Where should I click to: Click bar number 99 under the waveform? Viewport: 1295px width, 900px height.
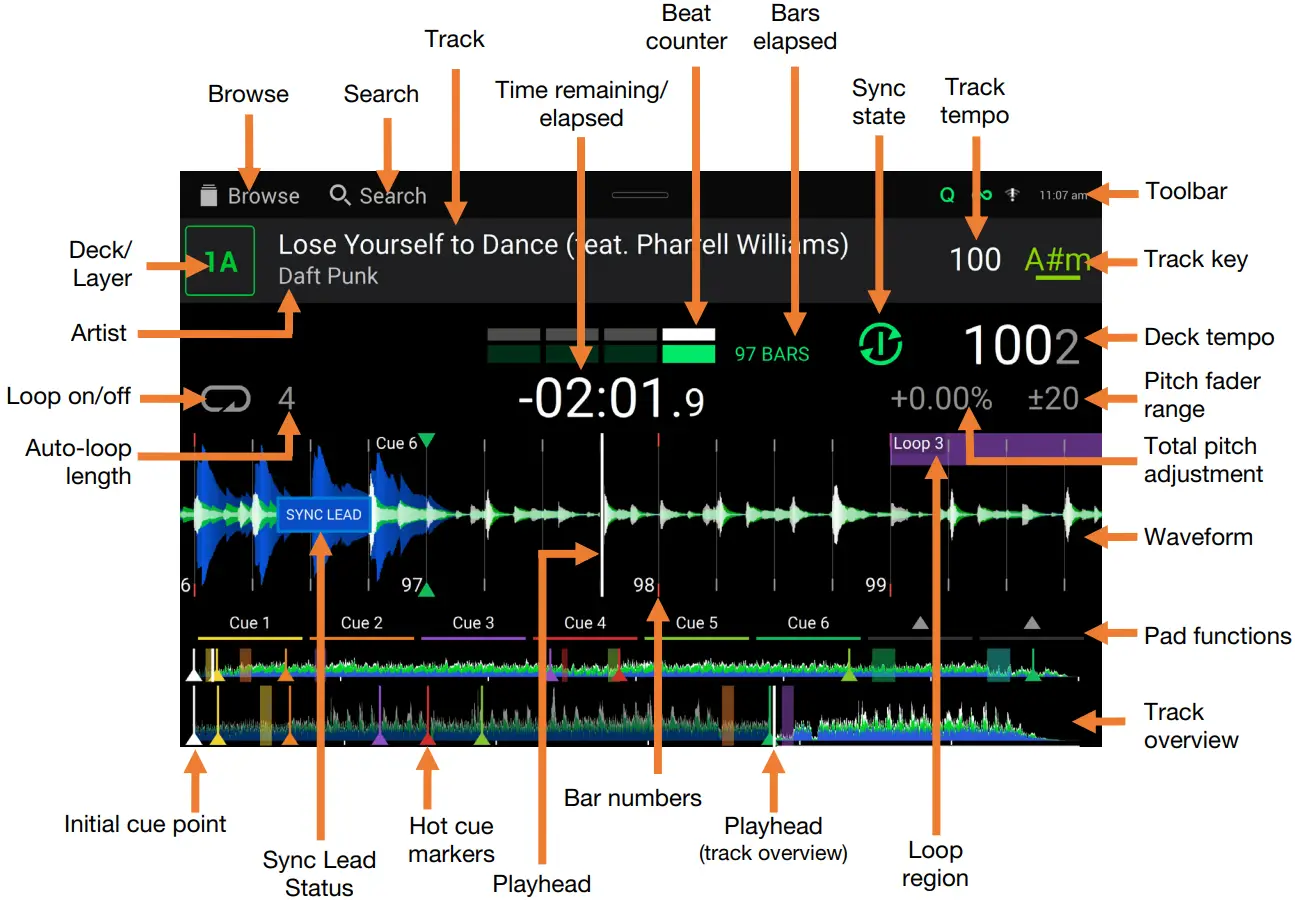coord(876,585)
